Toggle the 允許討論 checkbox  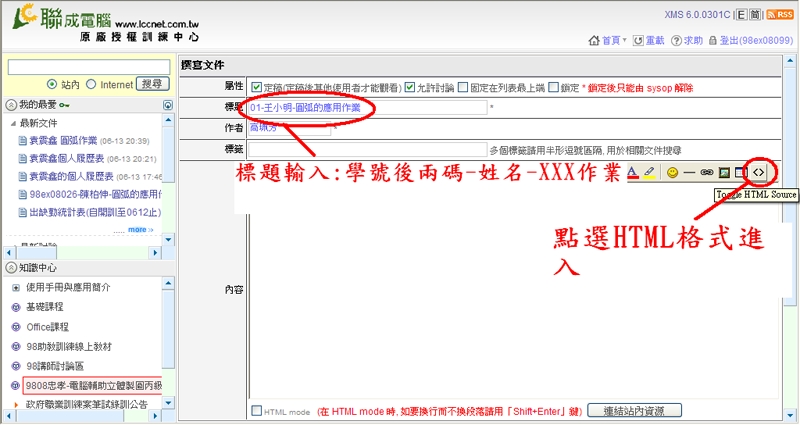410,87
